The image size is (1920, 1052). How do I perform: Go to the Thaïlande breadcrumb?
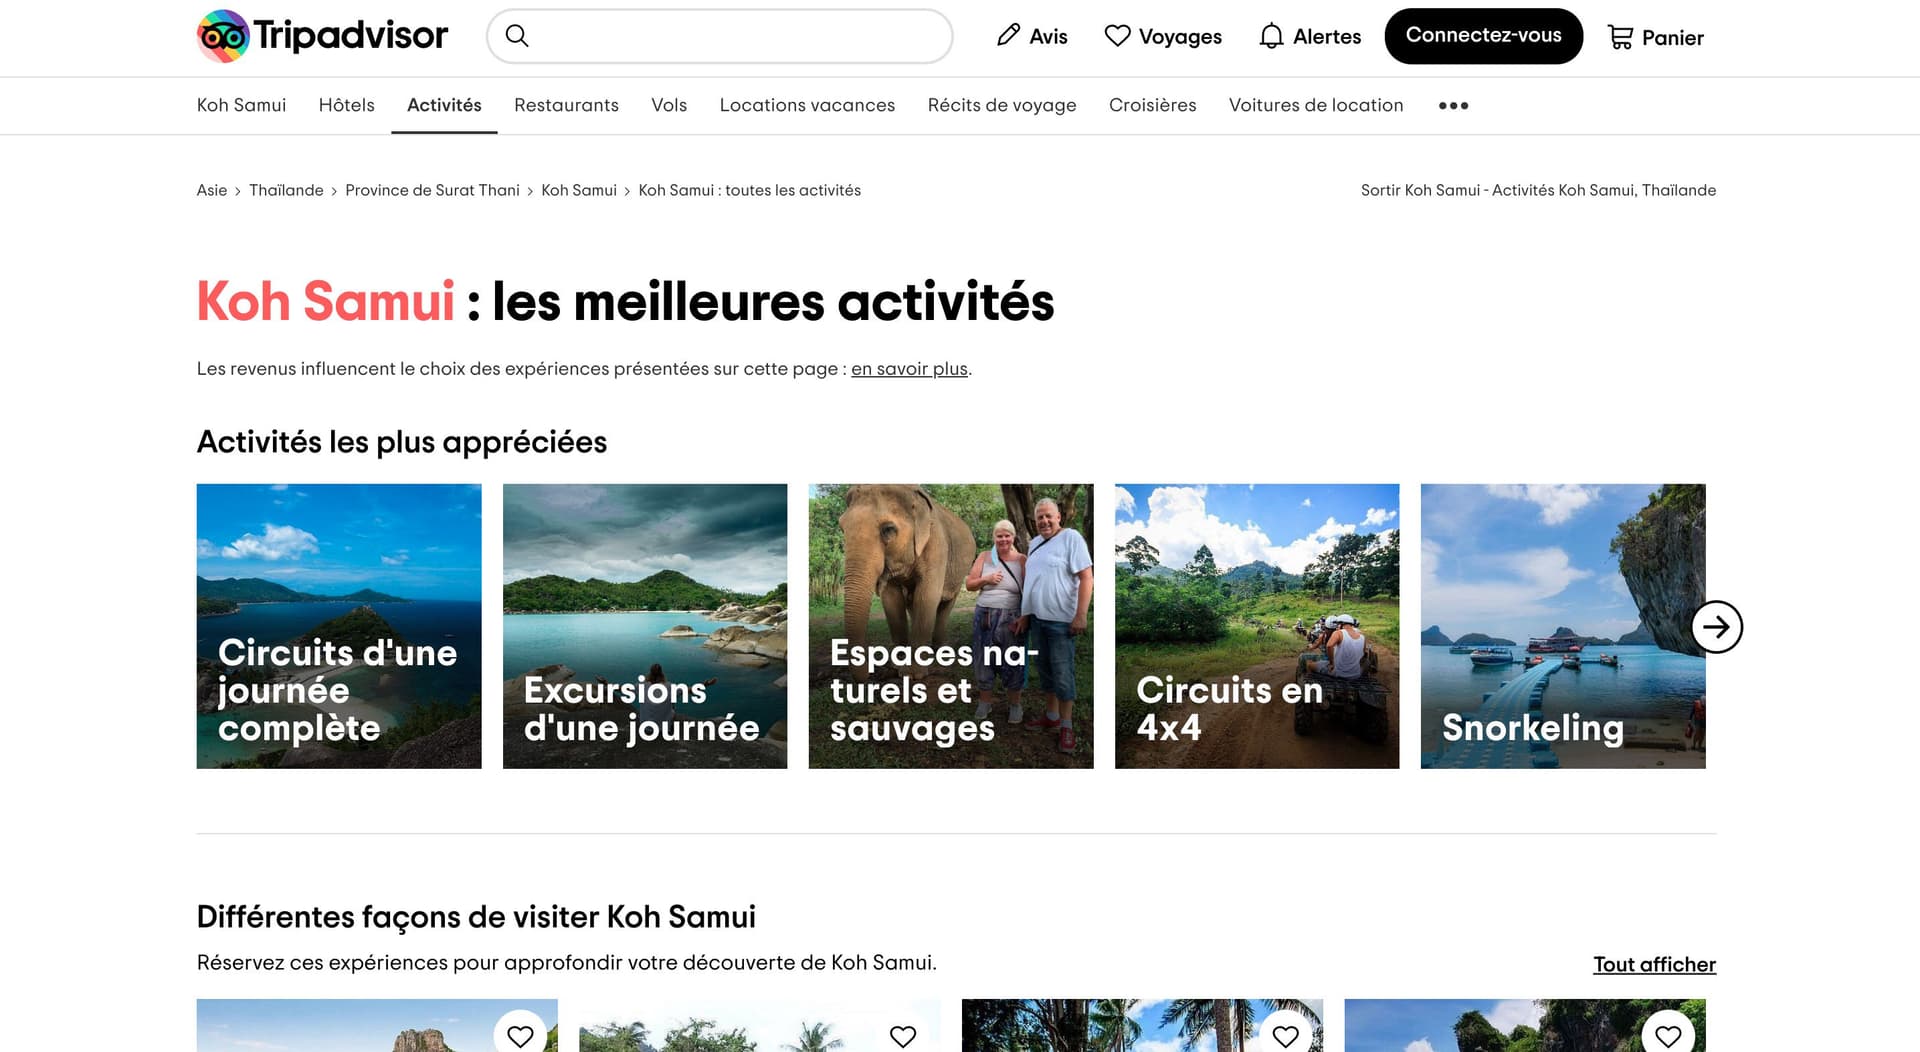point(286,190)
